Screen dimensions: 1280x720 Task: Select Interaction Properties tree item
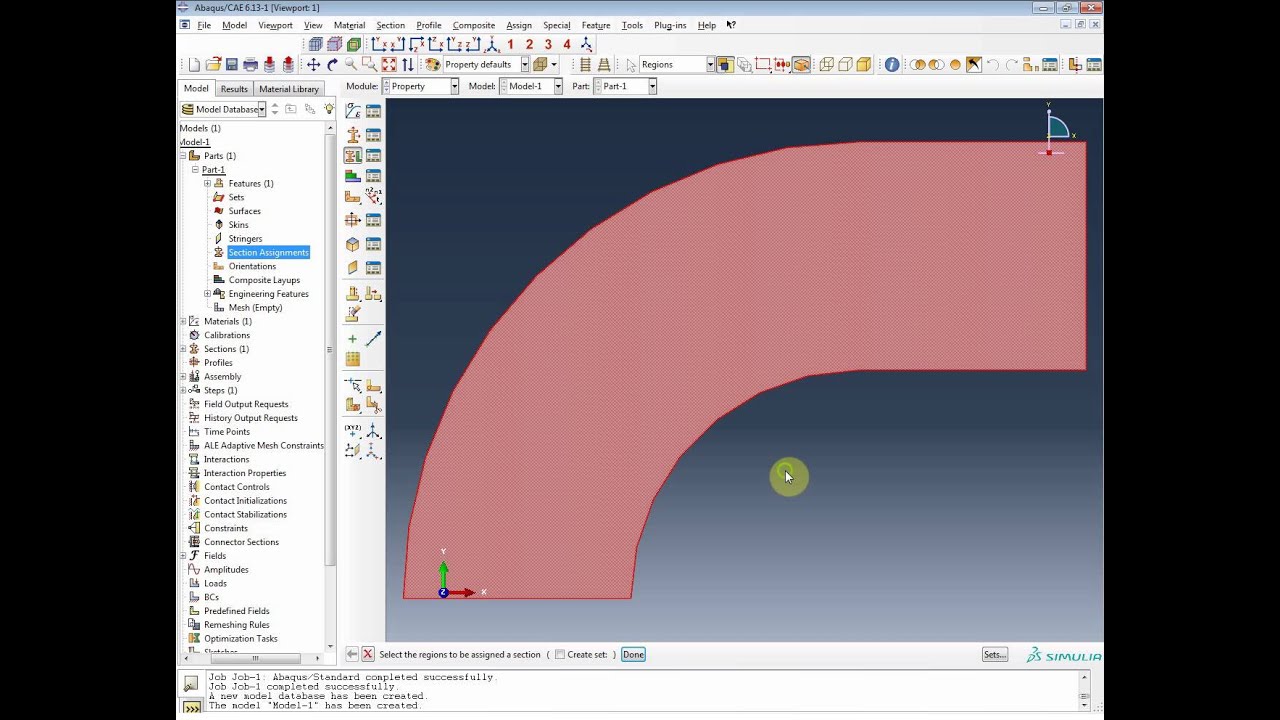pyautogui.click(x=245, y=473)
